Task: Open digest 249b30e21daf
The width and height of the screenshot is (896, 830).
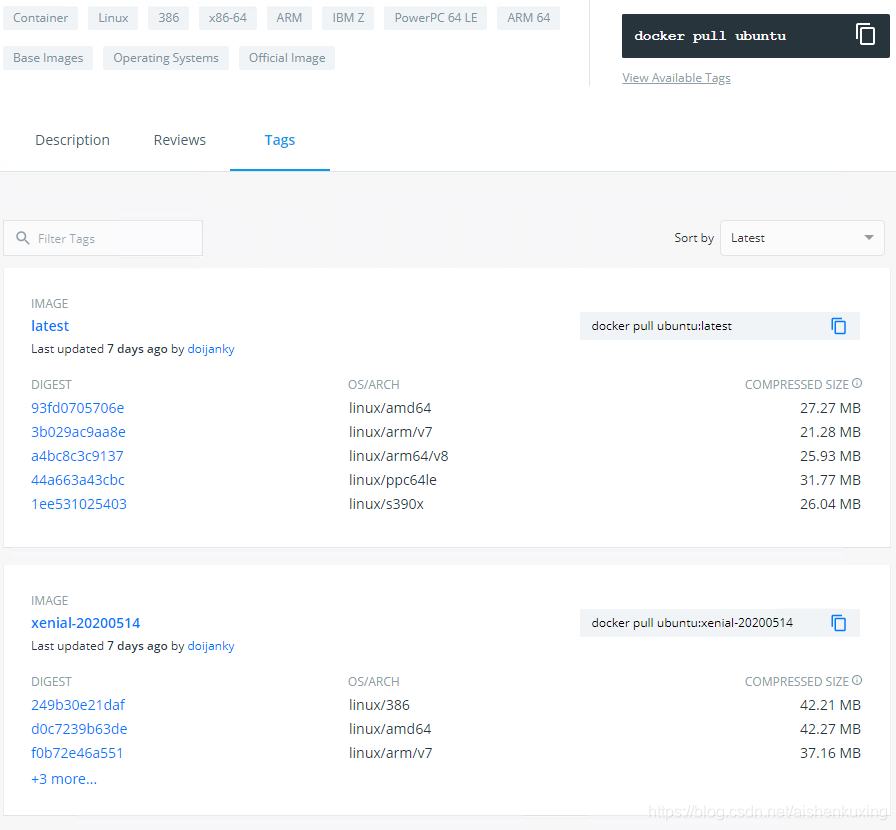Action: [78, 705]
